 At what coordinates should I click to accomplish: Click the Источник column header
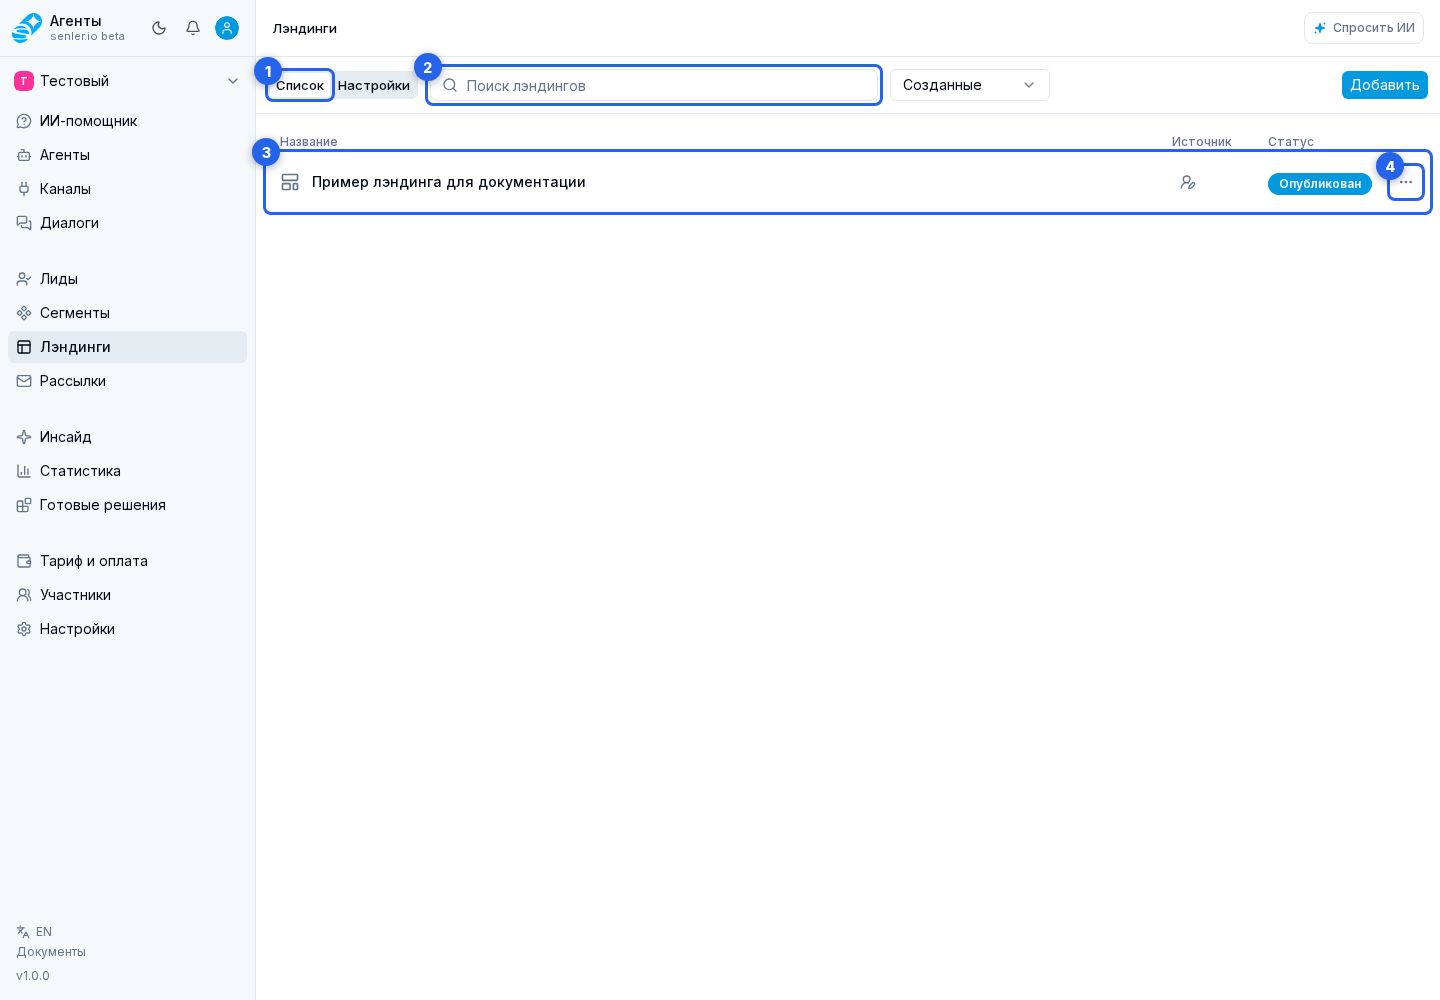1202,142
